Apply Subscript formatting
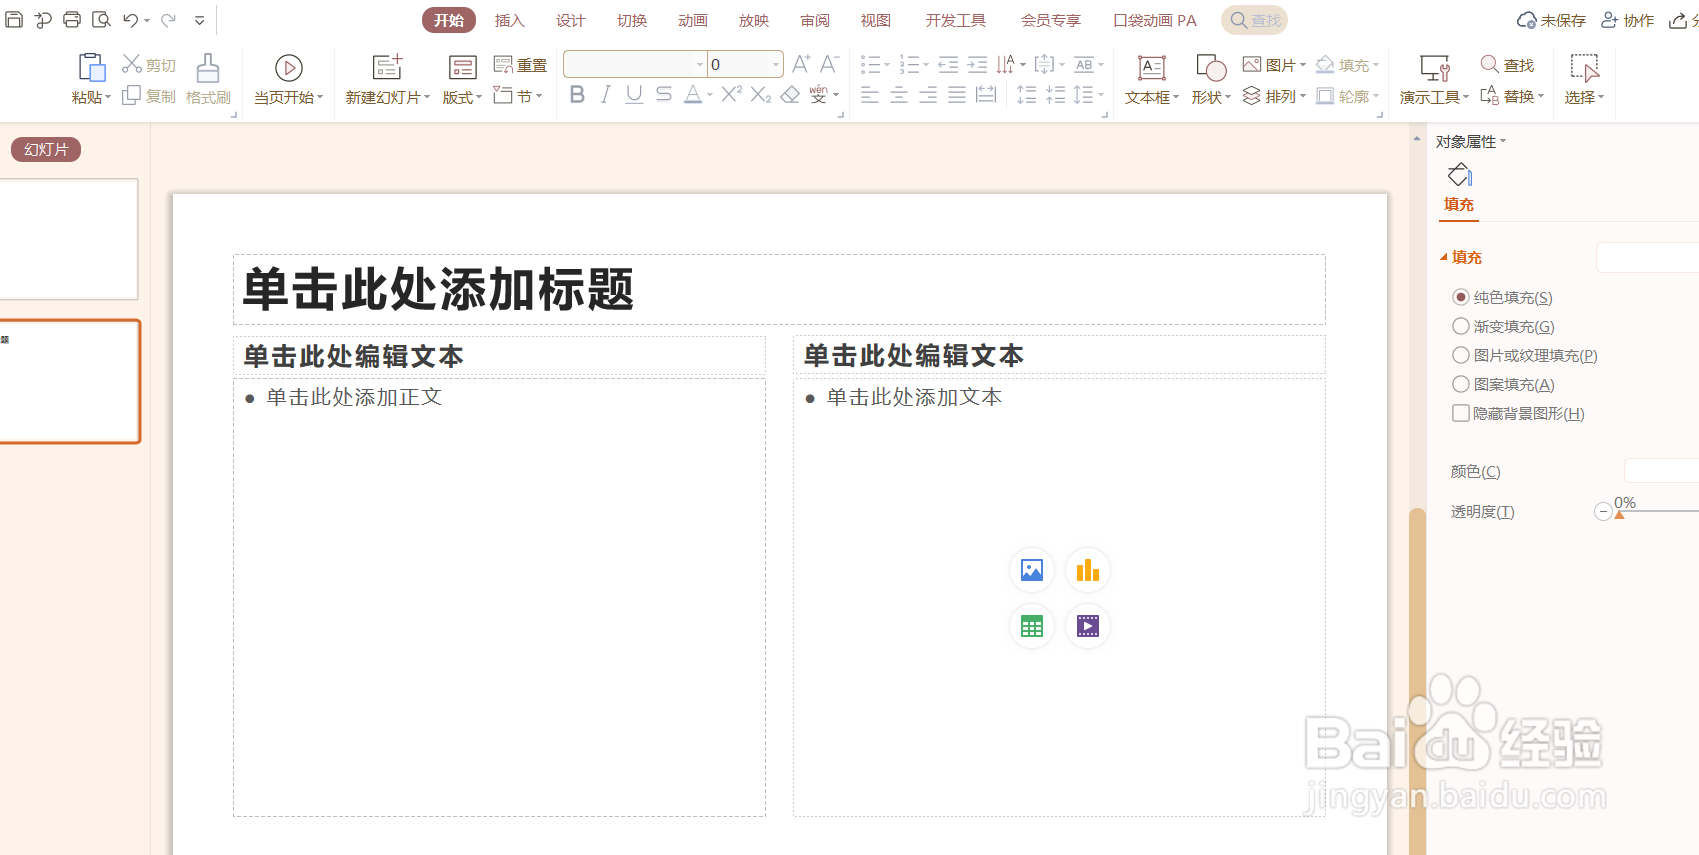1699x855 pixels. [761, 94]
